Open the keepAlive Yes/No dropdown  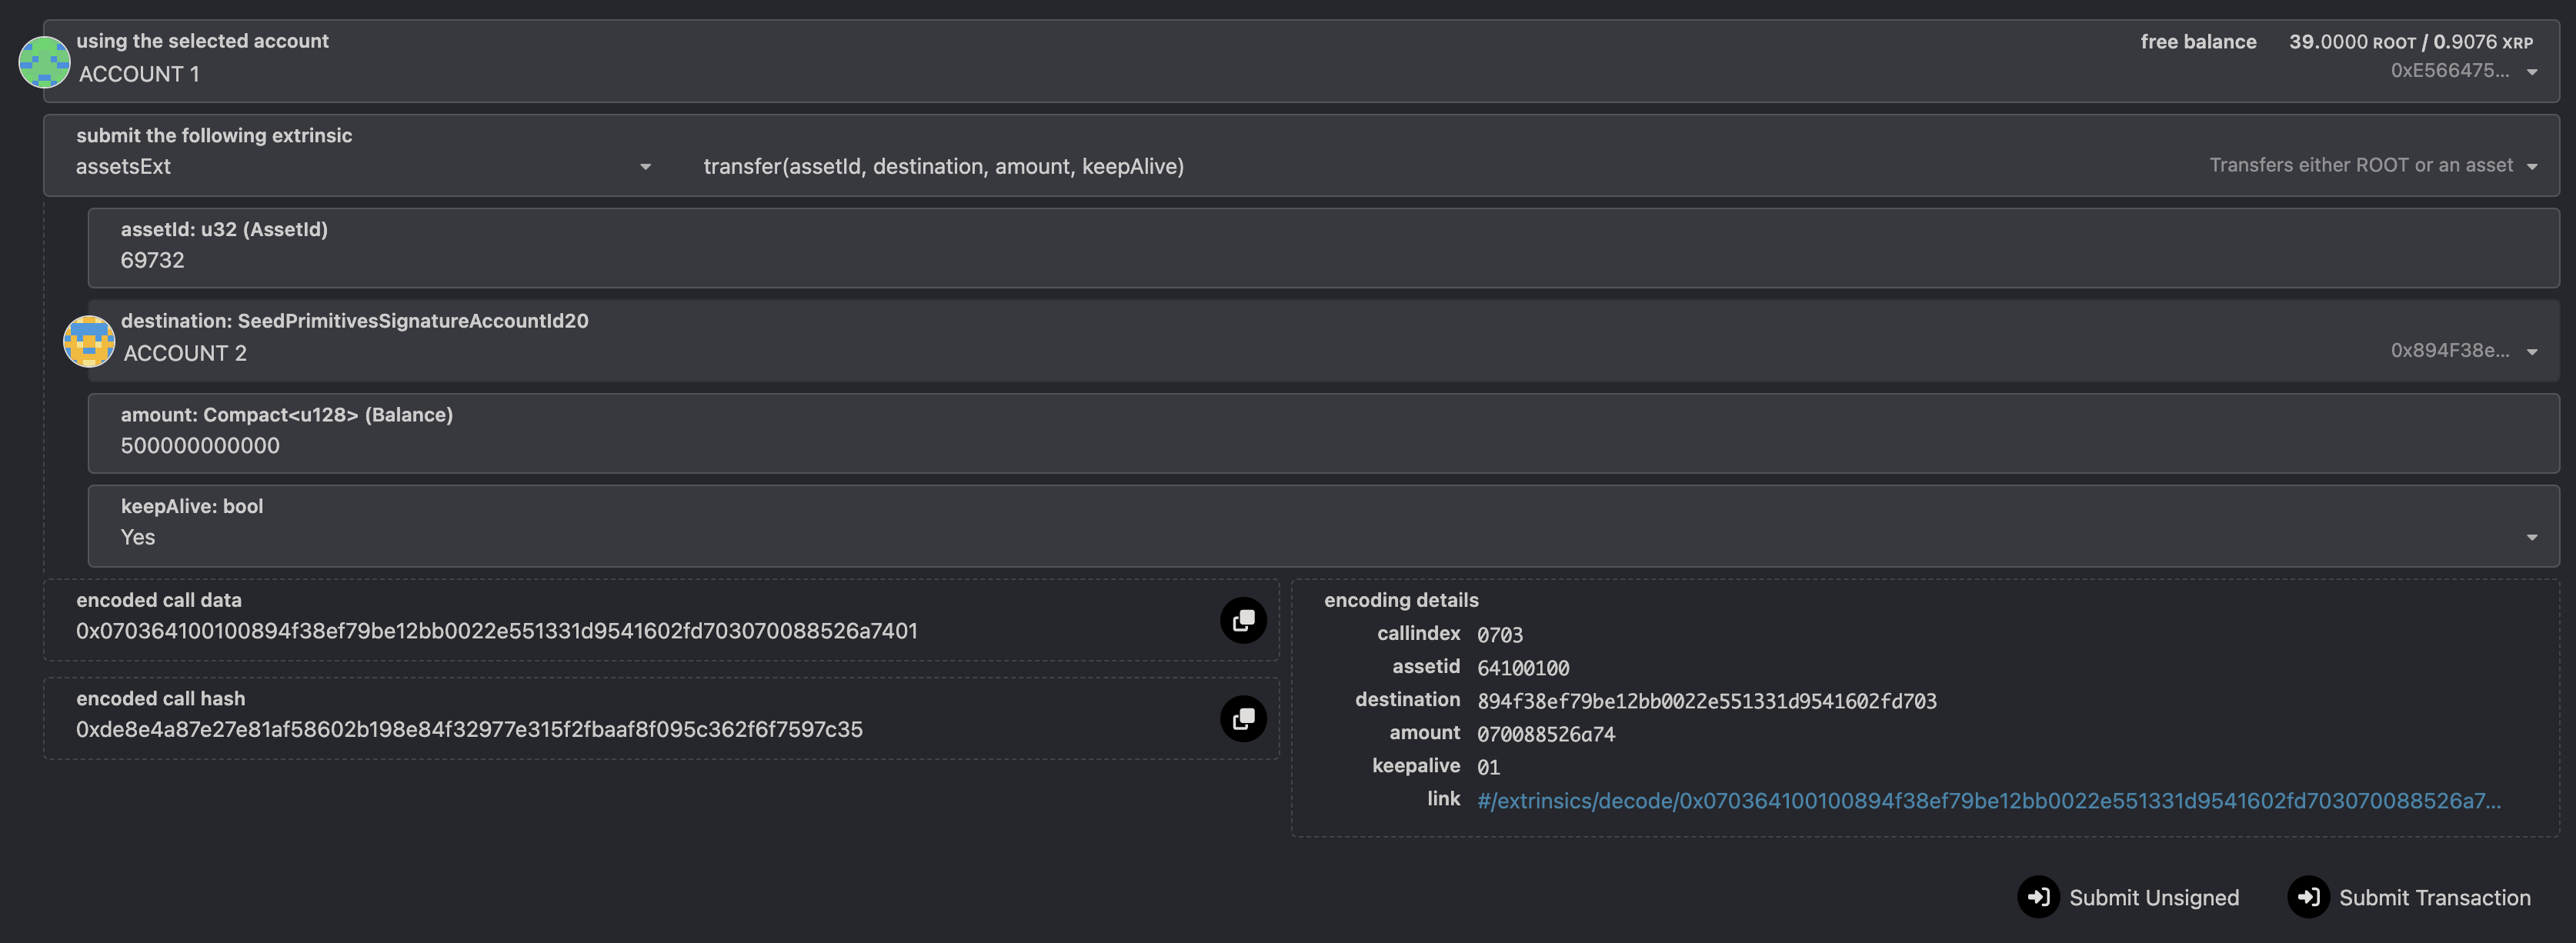click(2531, 537)
